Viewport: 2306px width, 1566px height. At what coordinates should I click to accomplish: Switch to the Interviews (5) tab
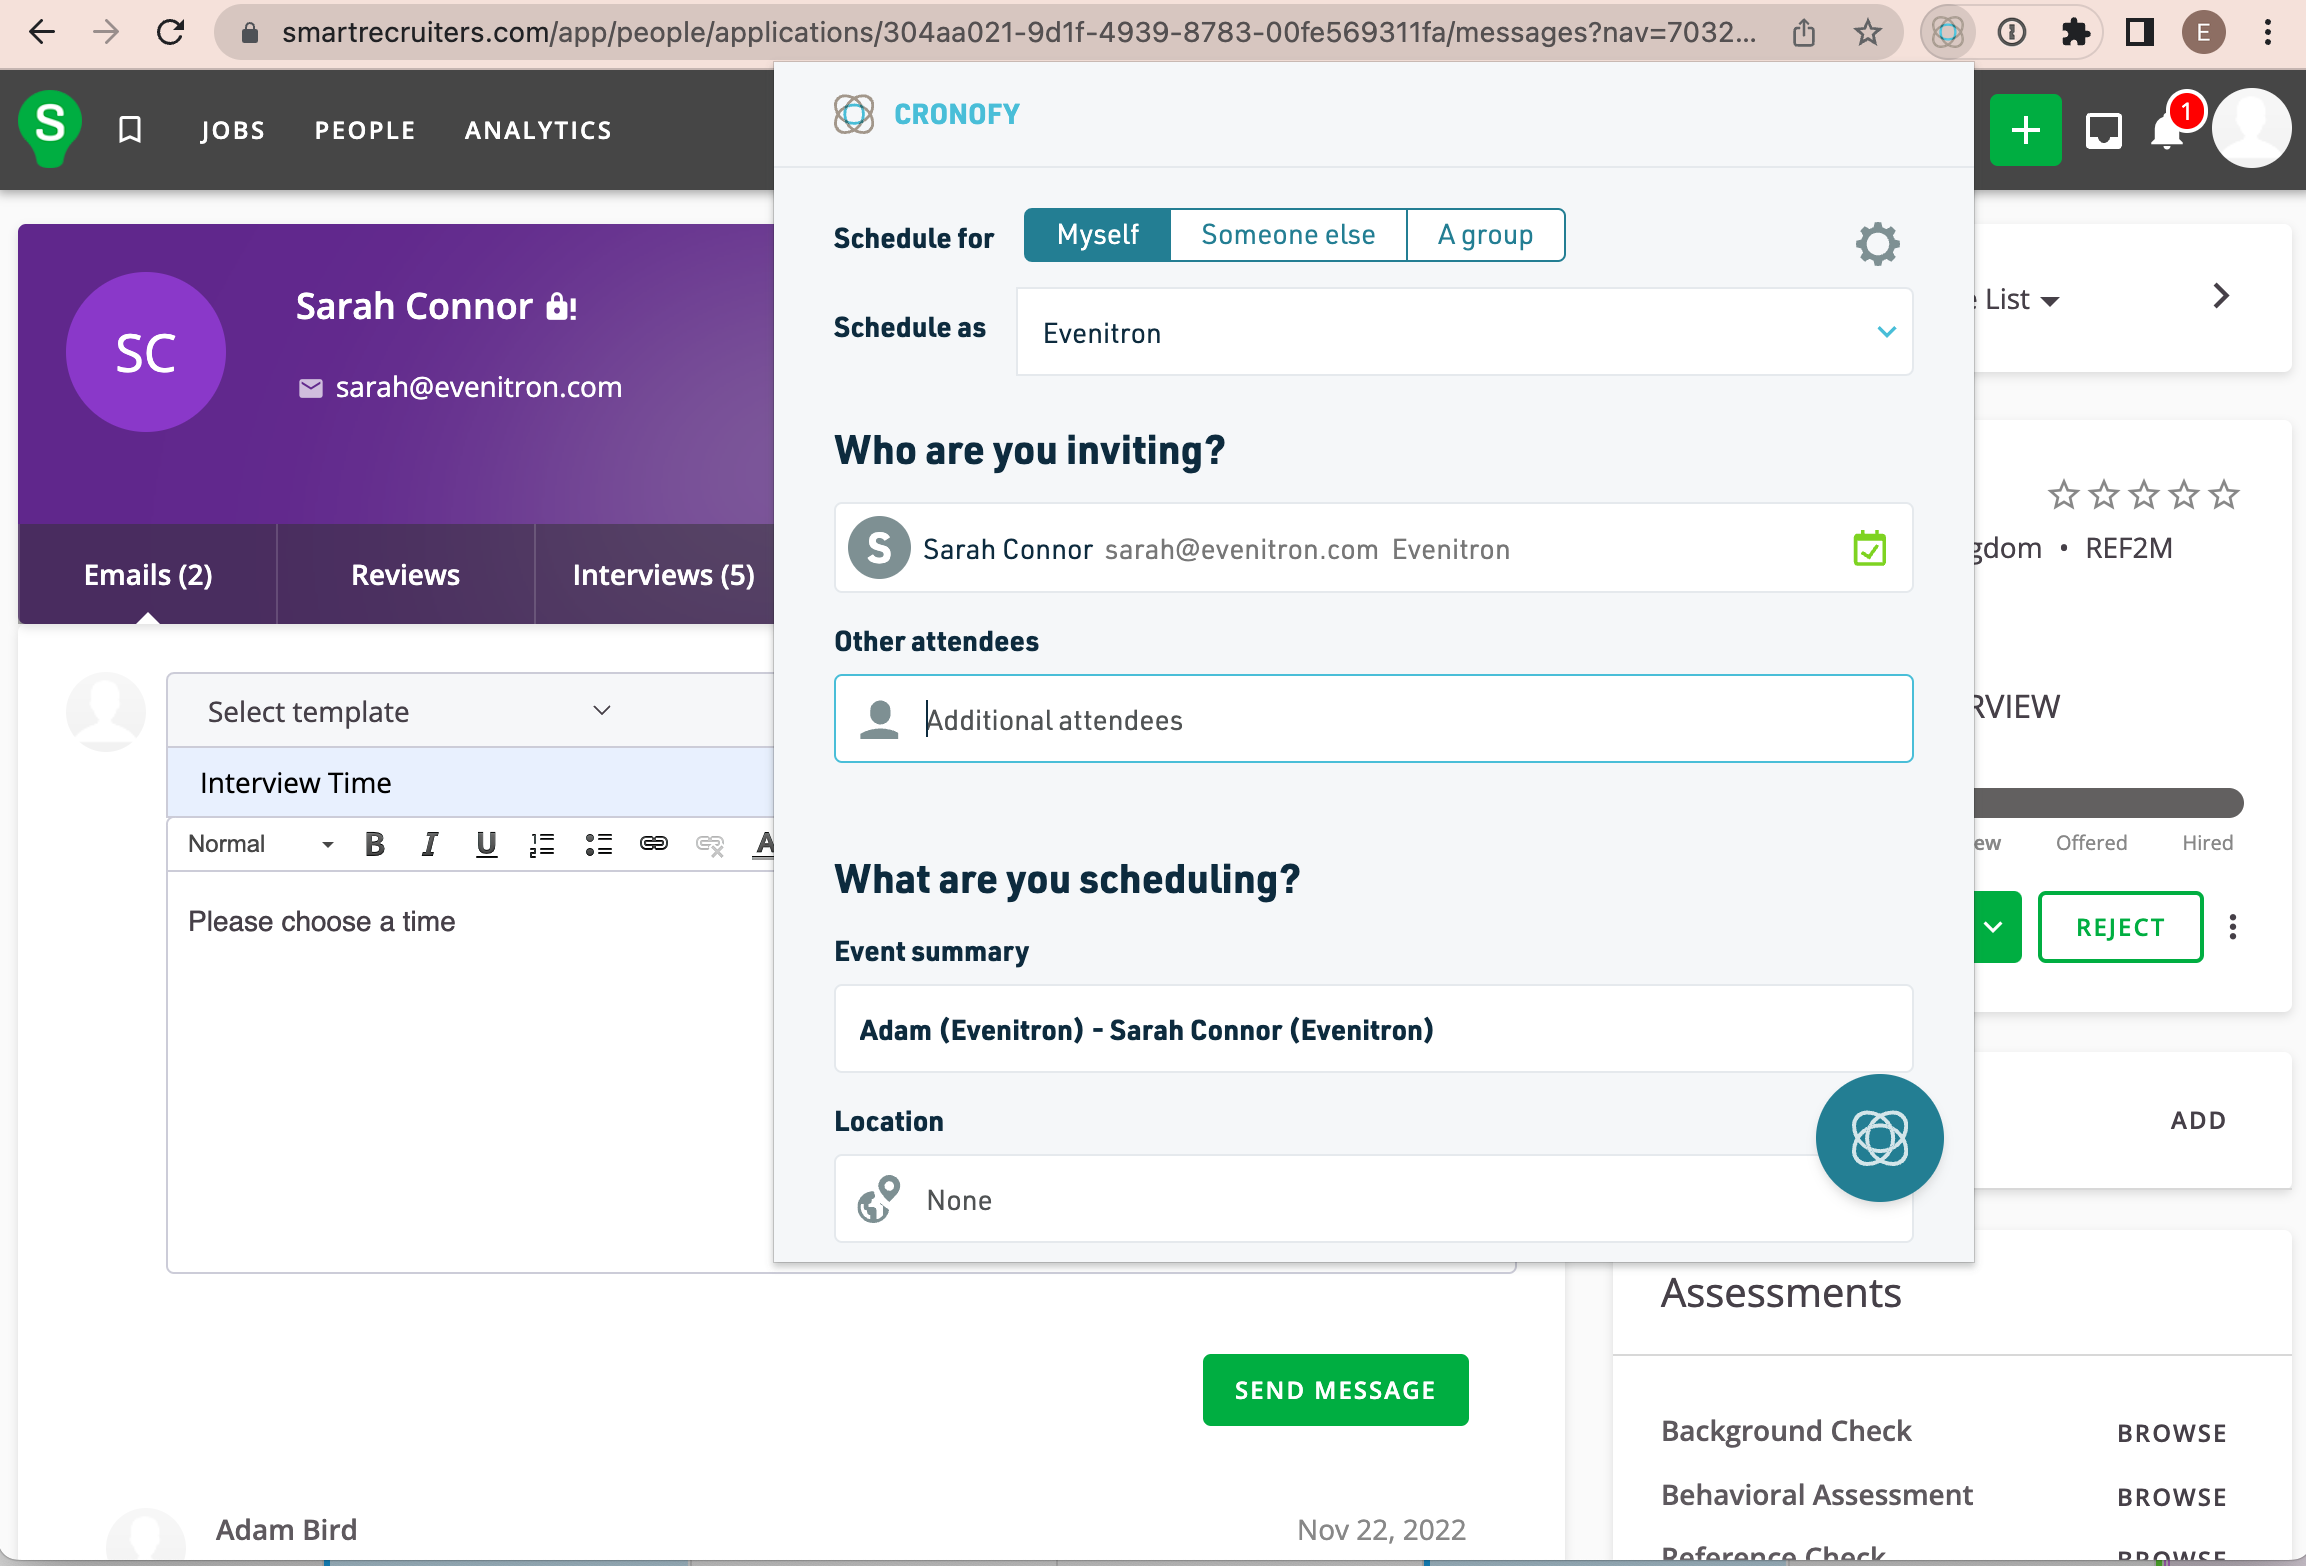[663, 575]
